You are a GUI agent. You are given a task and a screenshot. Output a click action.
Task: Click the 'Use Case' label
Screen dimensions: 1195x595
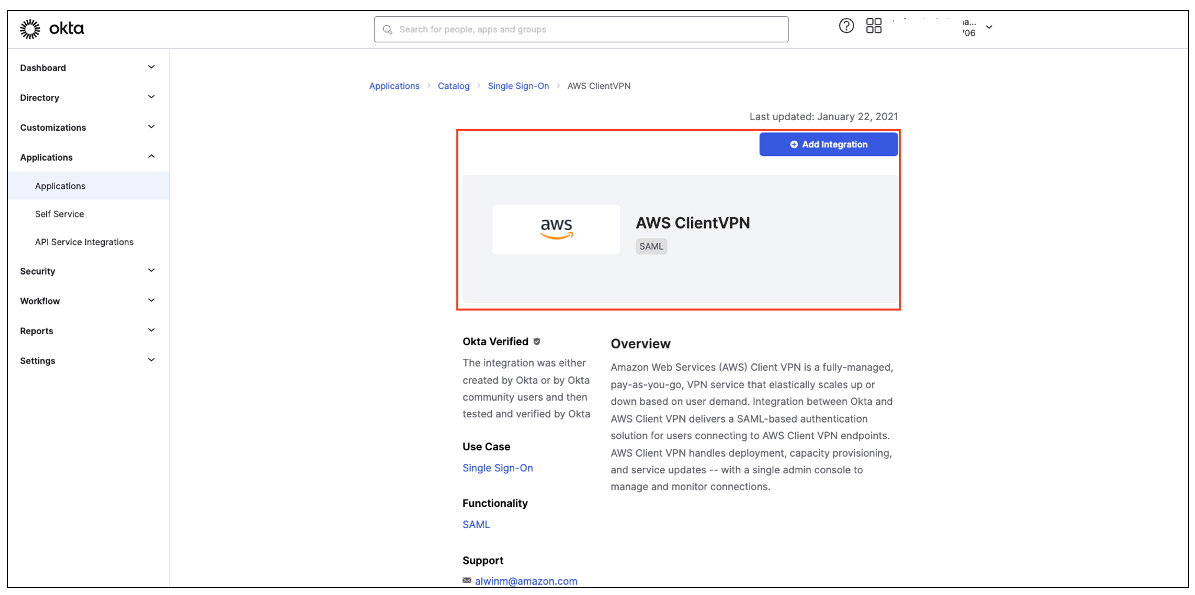(486, 446)
